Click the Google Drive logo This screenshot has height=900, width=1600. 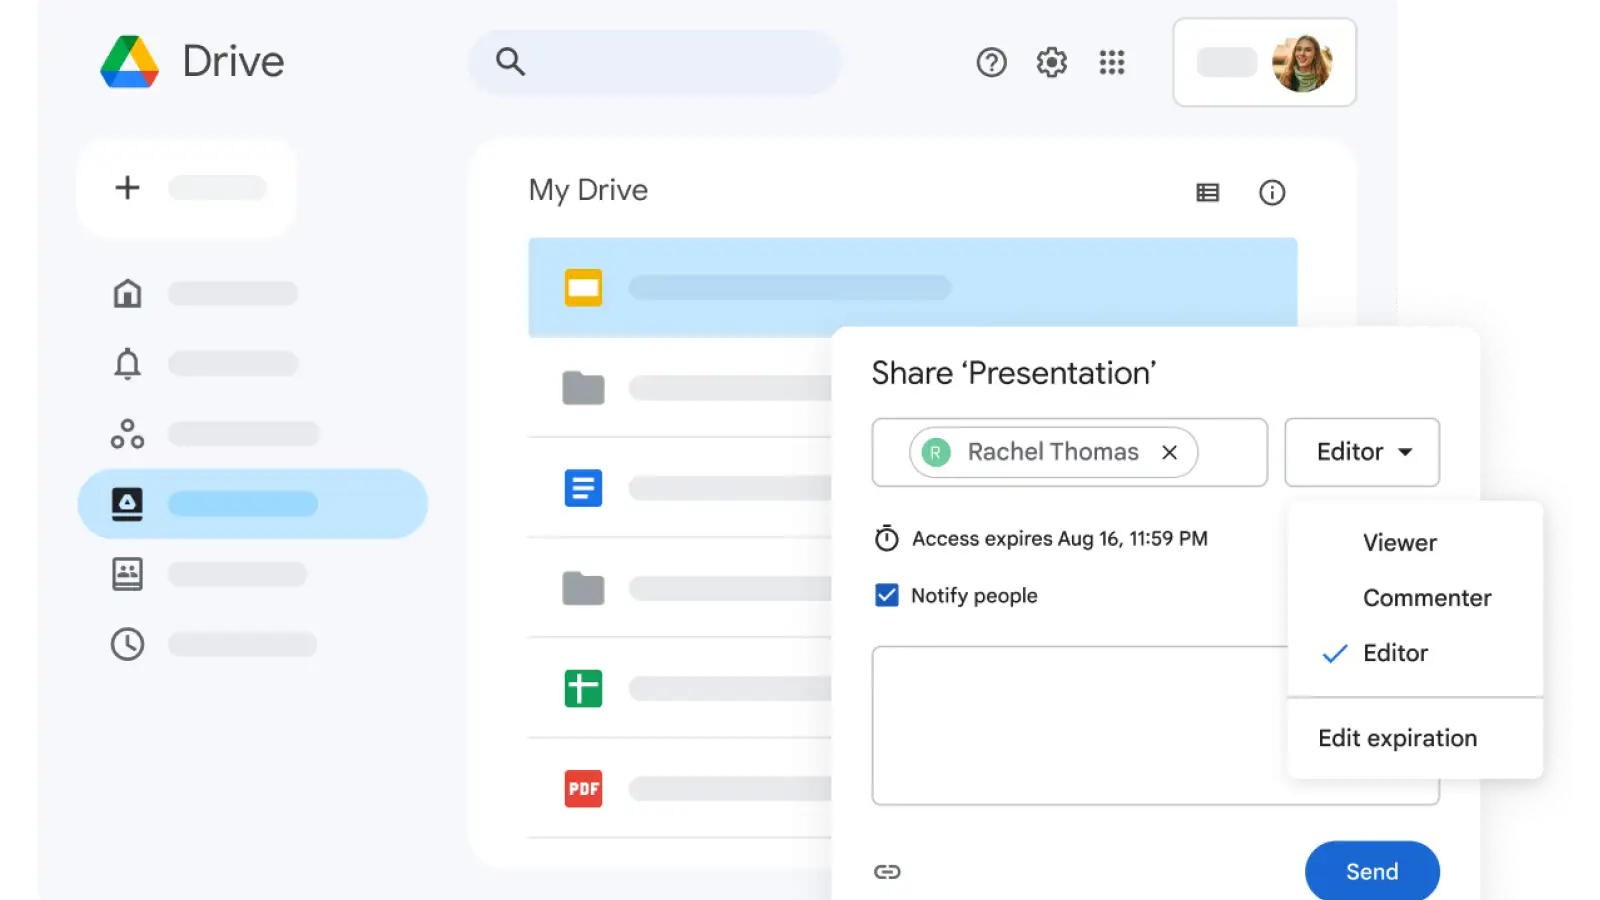(130, 62)
